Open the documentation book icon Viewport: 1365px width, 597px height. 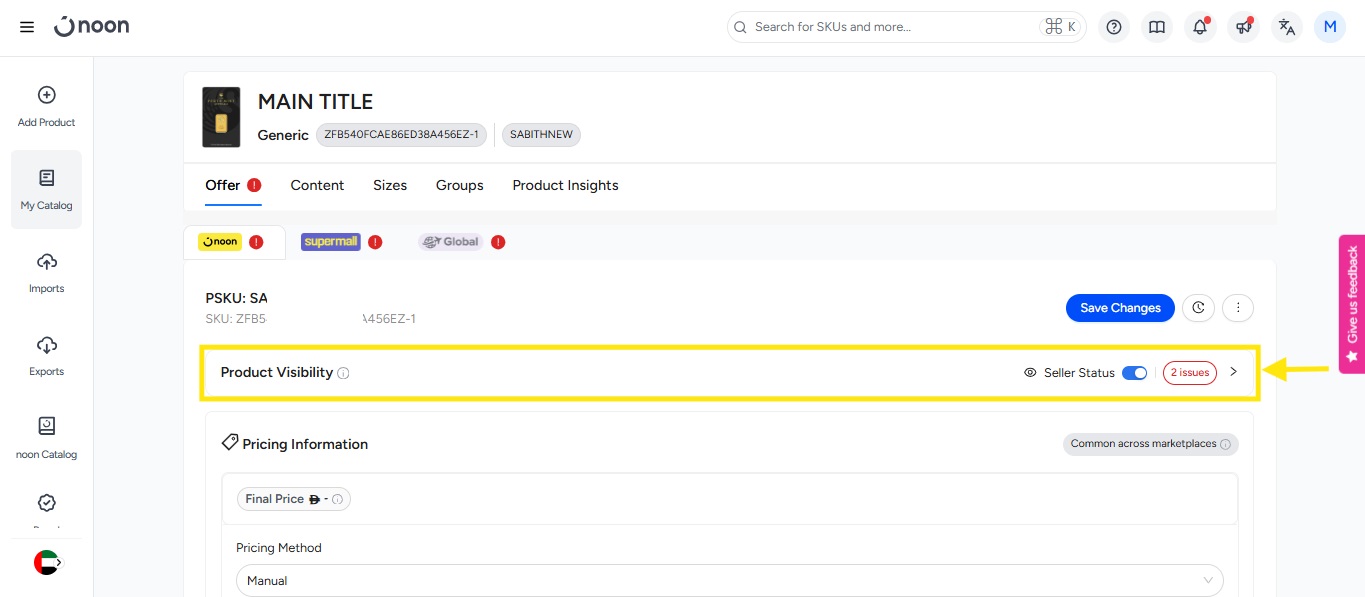[x=1157, y=27]
